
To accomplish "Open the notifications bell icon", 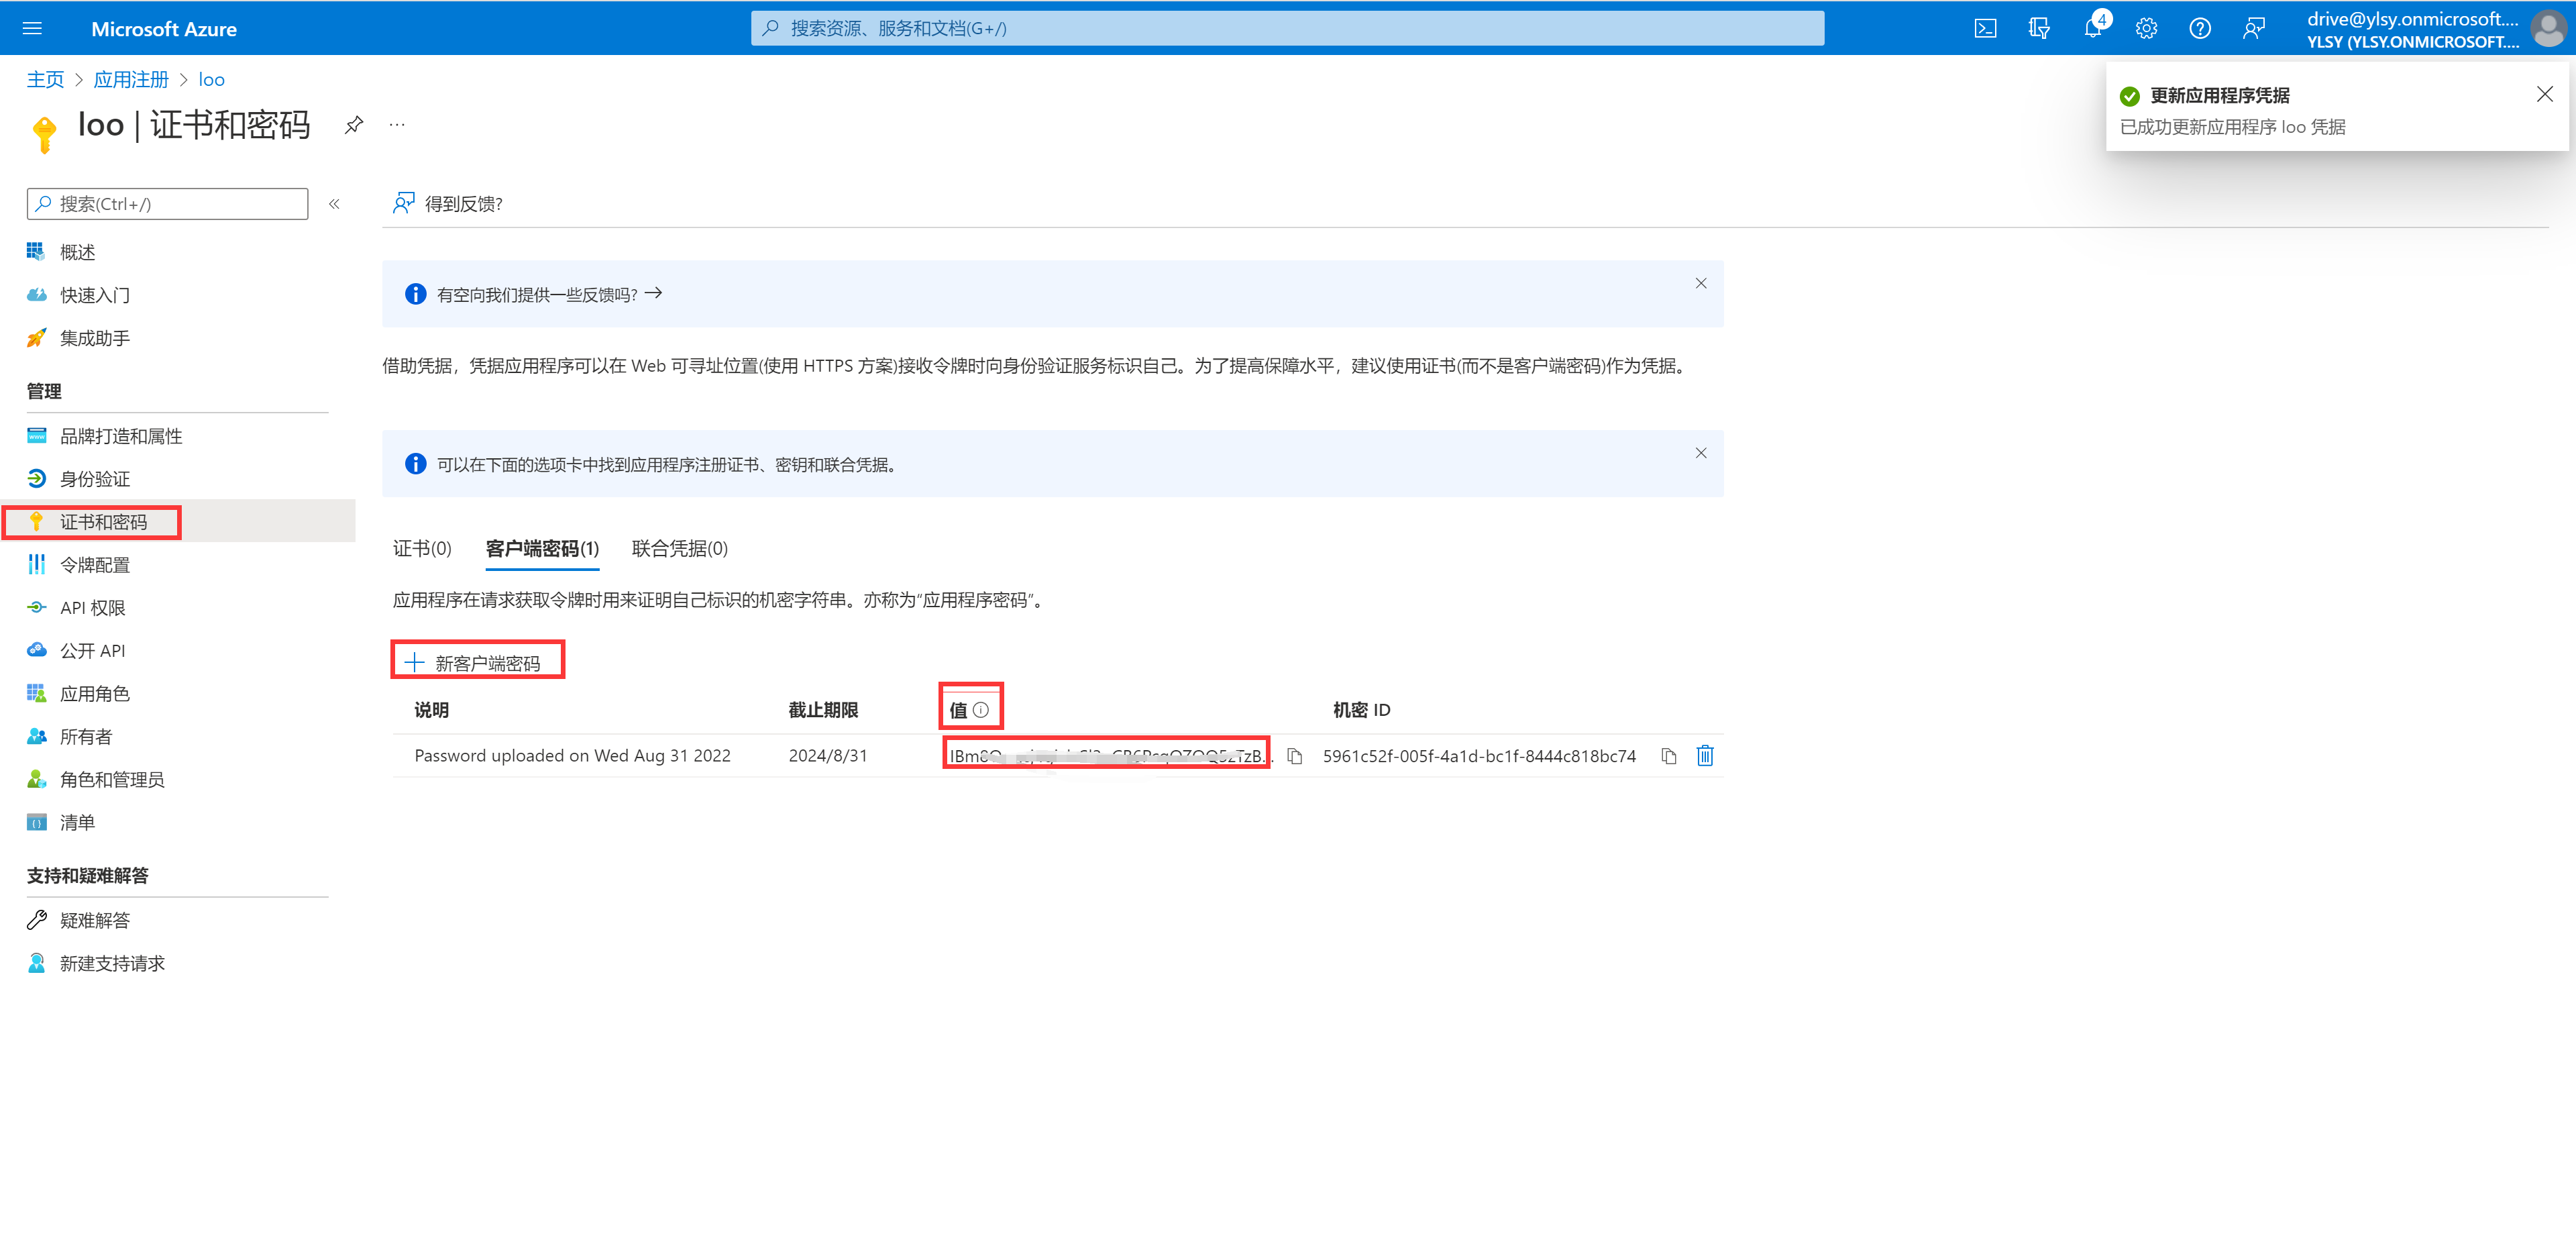I will tap(2092, 28).
